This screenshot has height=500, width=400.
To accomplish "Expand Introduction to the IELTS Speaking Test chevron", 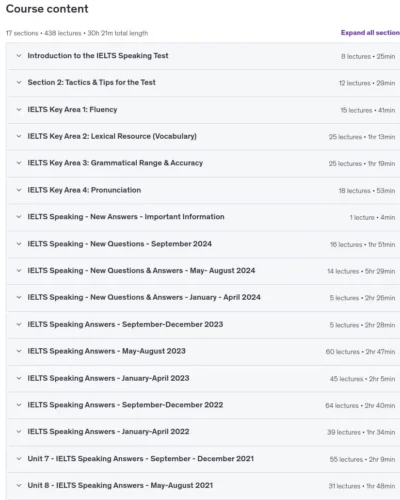I will [19, 56].
